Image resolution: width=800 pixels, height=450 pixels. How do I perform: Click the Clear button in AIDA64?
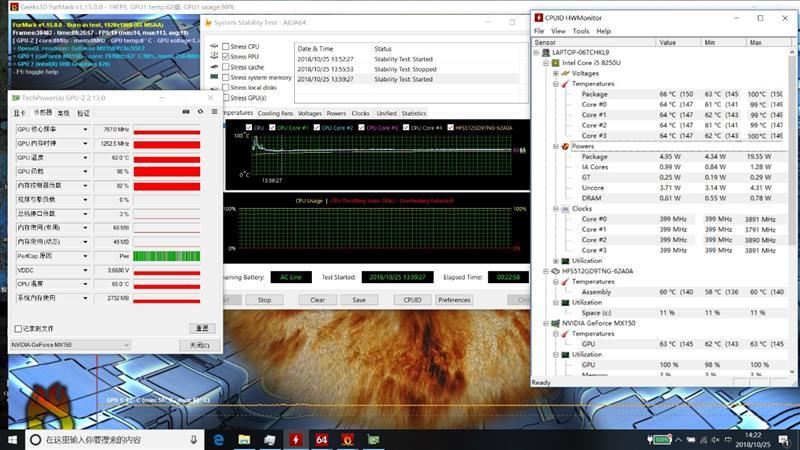coord(317,300)
